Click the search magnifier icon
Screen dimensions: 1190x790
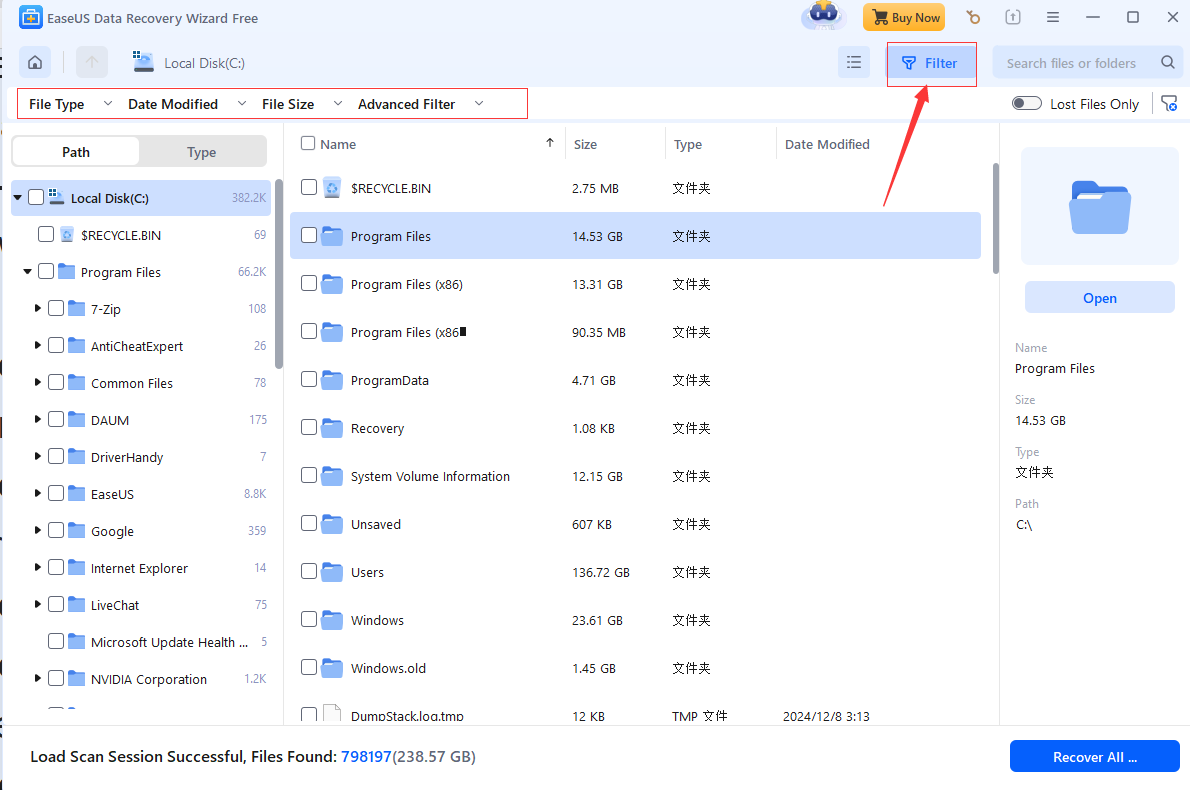[x=1168, y=63]
